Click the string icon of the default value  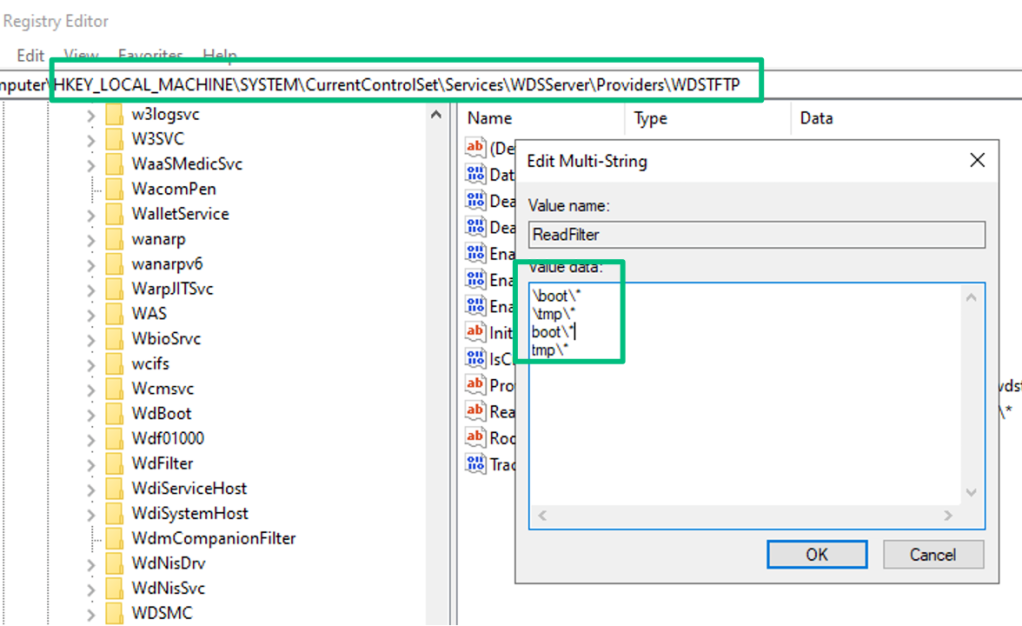(475, 148)
